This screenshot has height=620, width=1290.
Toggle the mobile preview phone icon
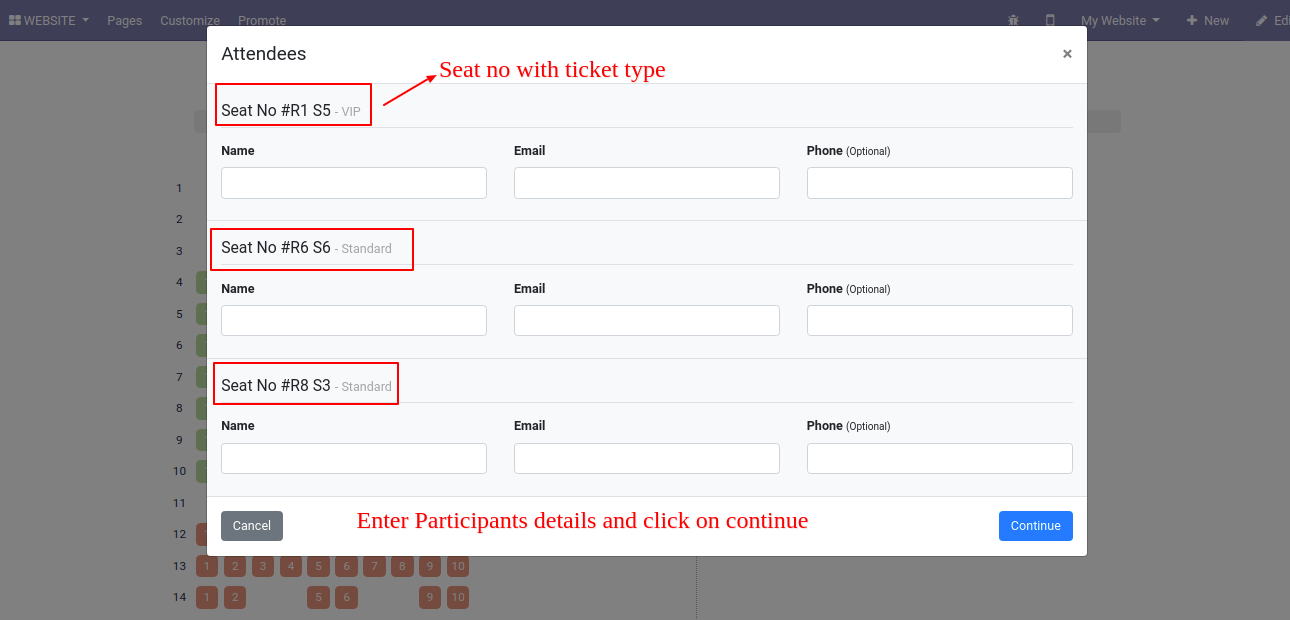1050,20
